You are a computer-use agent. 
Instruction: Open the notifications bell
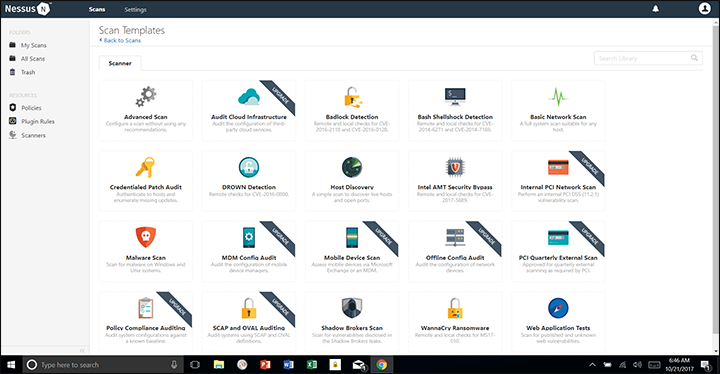(x=656, y=9)
